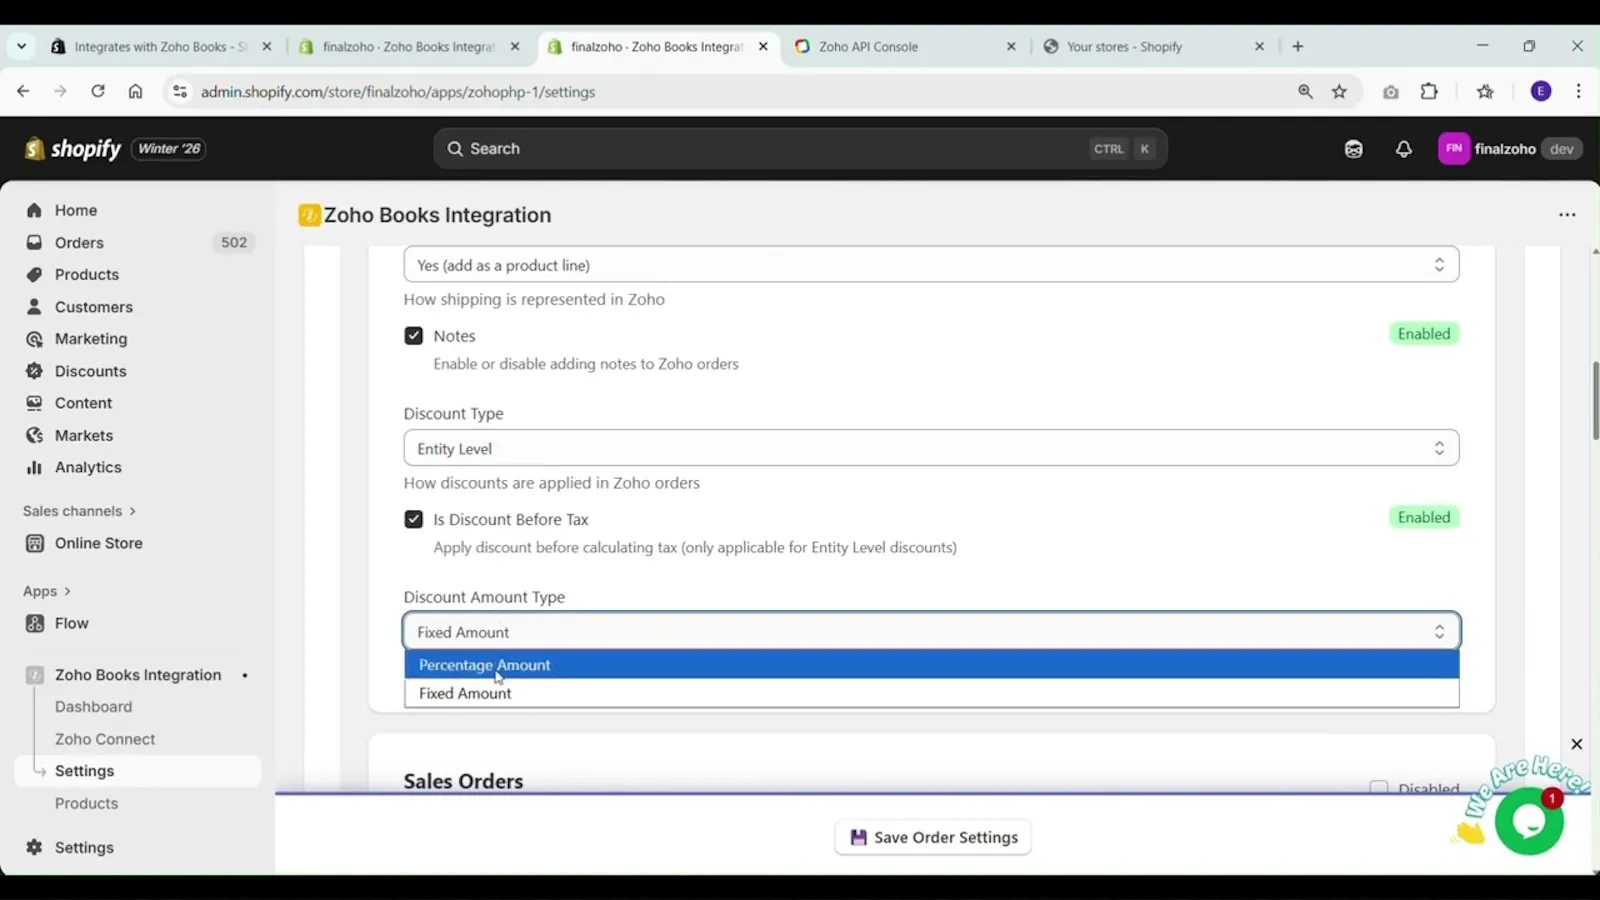Image resolution: width=1600 pixels, height=900 pixels.
Task: Open the Discount Type Entity Level dropdown
Action: pos(931,448)
